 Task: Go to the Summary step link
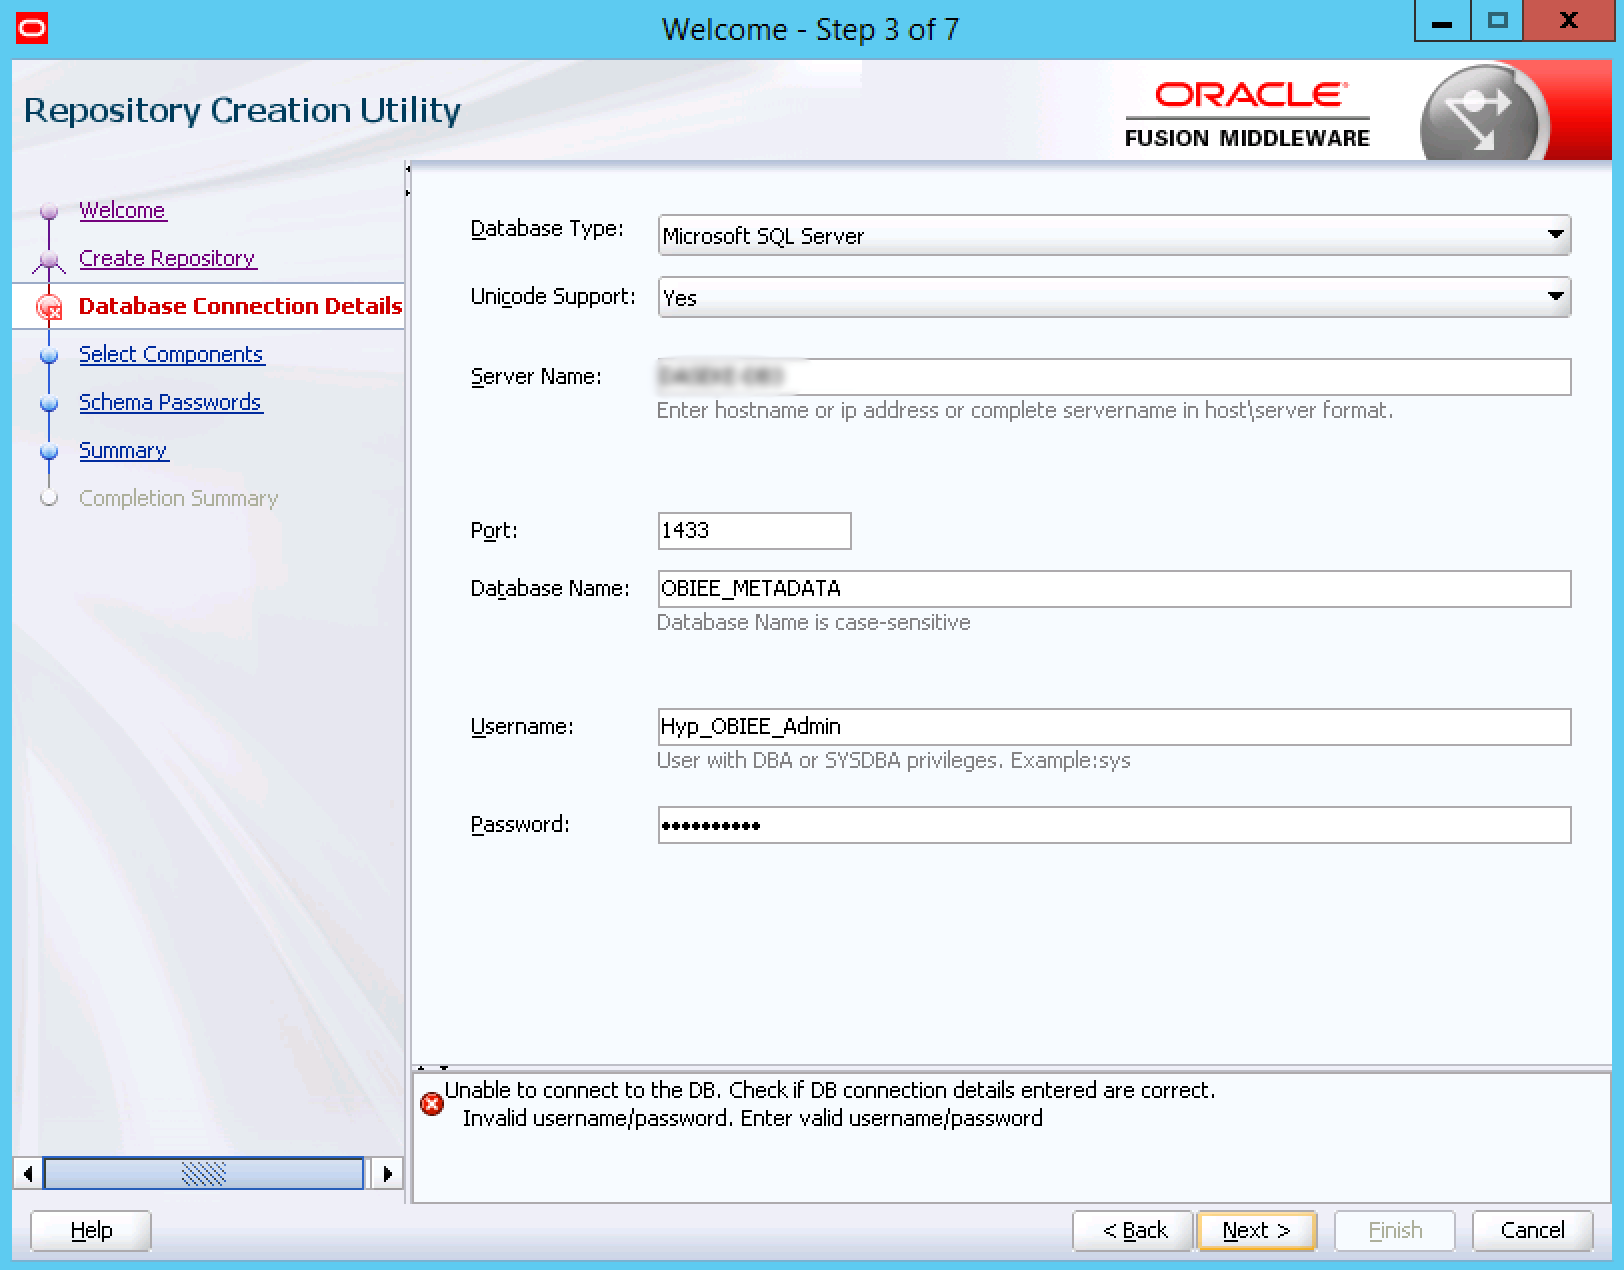click(123, 450)
